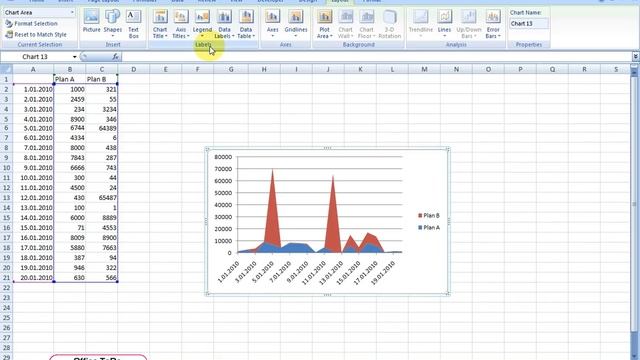The height and width of the screenshot is (360, 640).
Task: Open Data Table options
Action: pyautogui.click(x=246, y=24)
